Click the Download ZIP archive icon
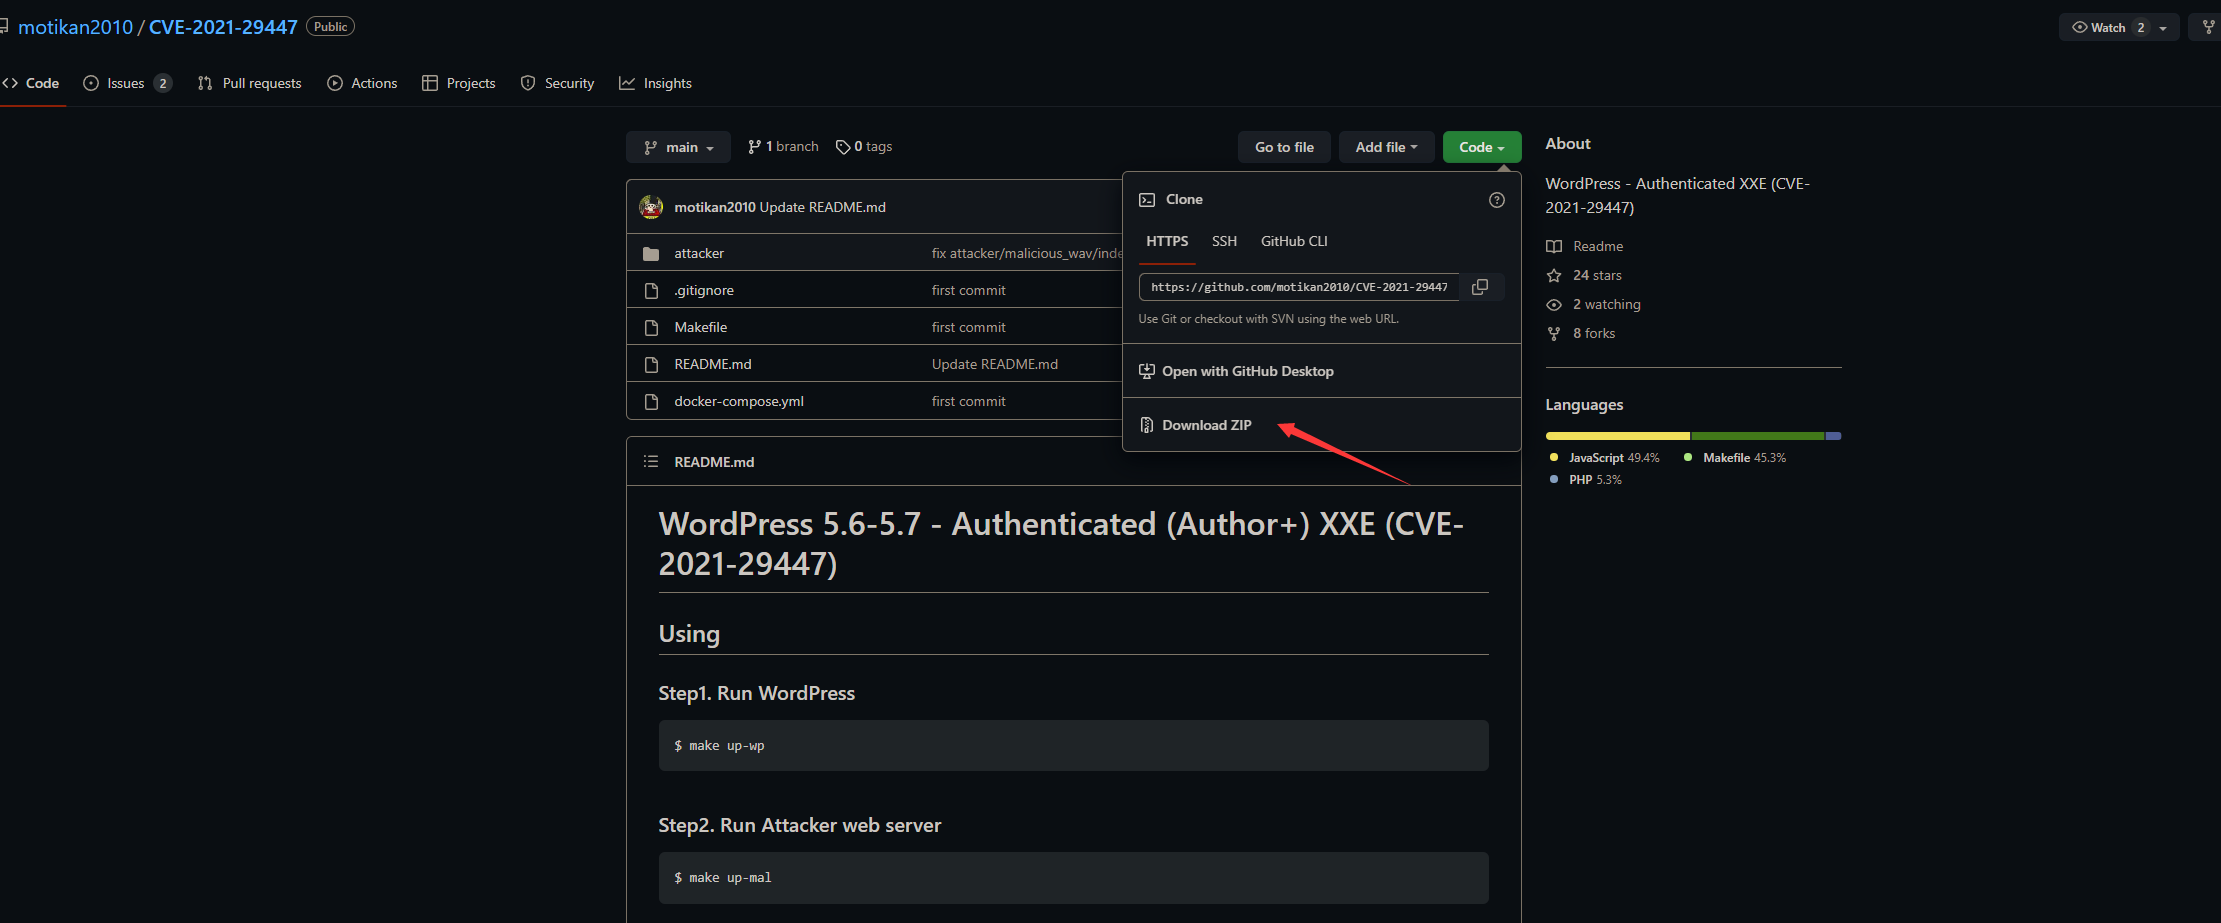Viewport: 2221px width, 923px height. pyautogui.click(x=1147, y=425)
